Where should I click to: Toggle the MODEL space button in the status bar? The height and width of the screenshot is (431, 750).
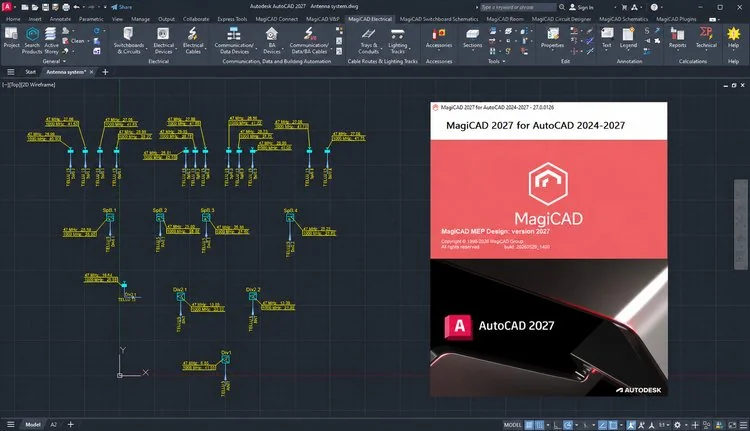pos(512,425)
